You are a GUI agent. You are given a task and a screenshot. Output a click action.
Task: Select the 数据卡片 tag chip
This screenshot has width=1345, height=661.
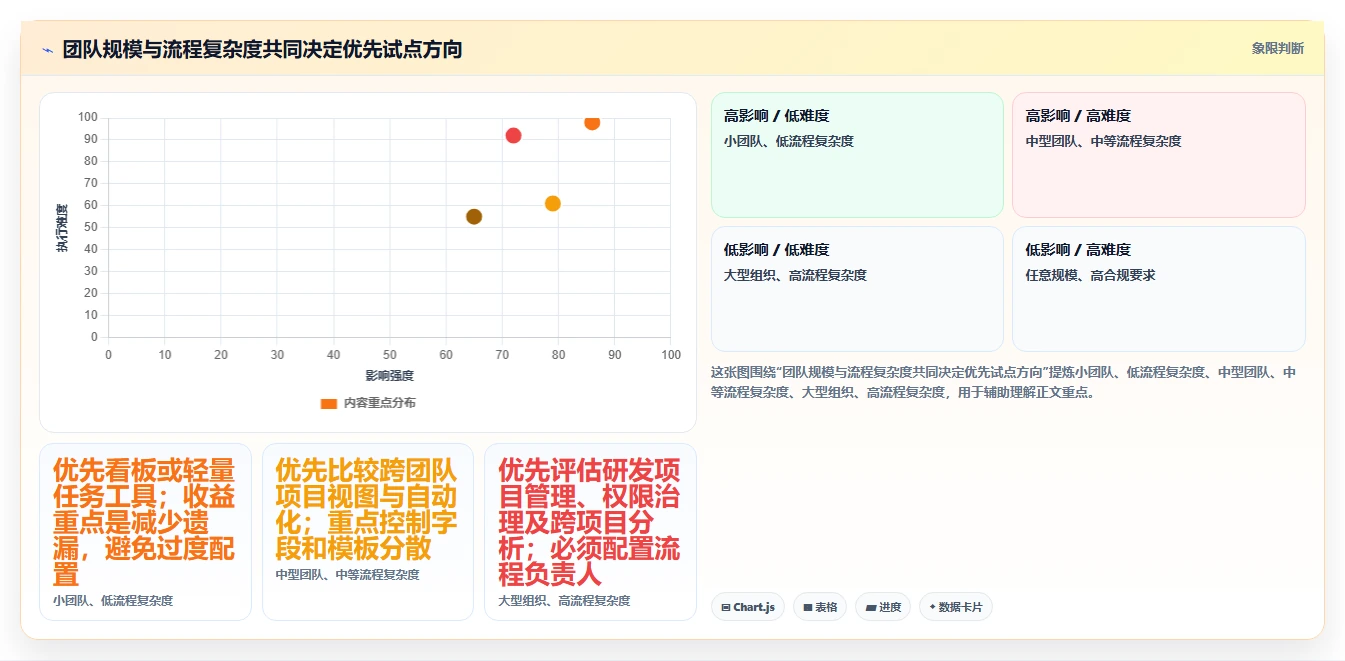point(956,607)
